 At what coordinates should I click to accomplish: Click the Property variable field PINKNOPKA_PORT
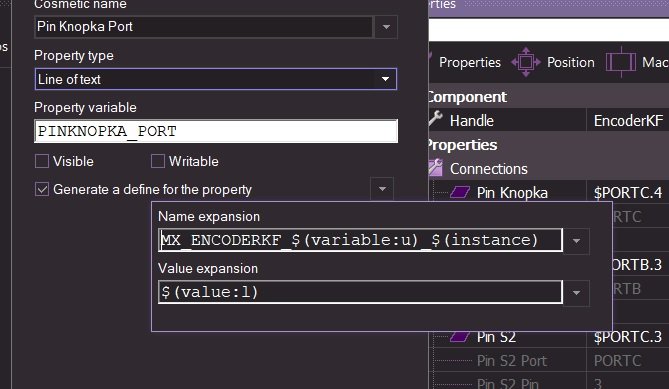(216, 131)
